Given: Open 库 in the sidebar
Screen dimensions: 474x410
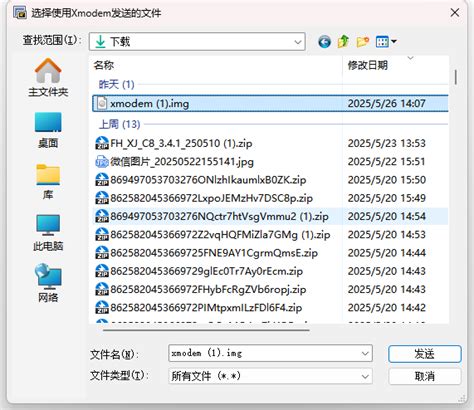Looking at the screenshot, I should [48, 182].
